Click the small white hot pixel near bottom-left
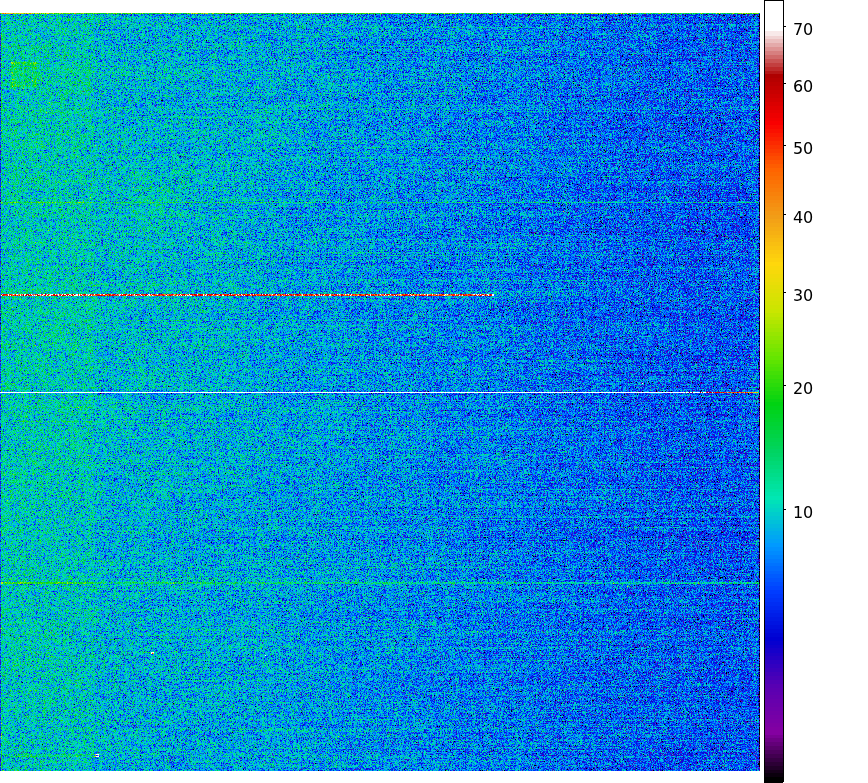Viewport: 868px width, 783px height. (97, 755)
